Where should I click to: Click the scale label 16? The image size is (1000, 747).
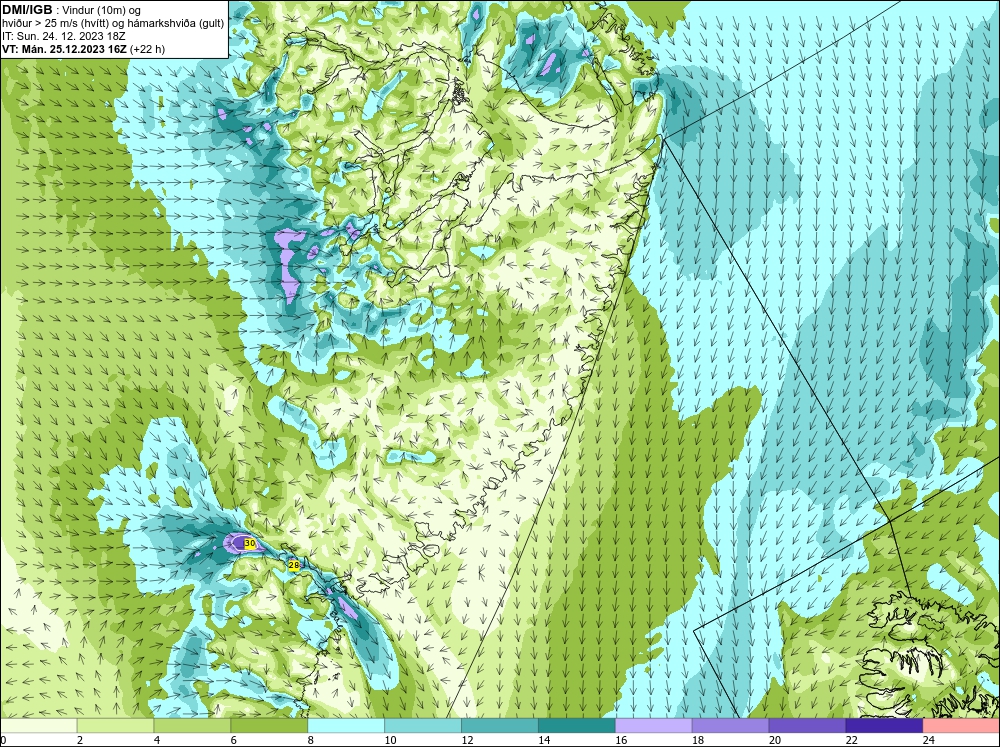click(x=621, y=740)
